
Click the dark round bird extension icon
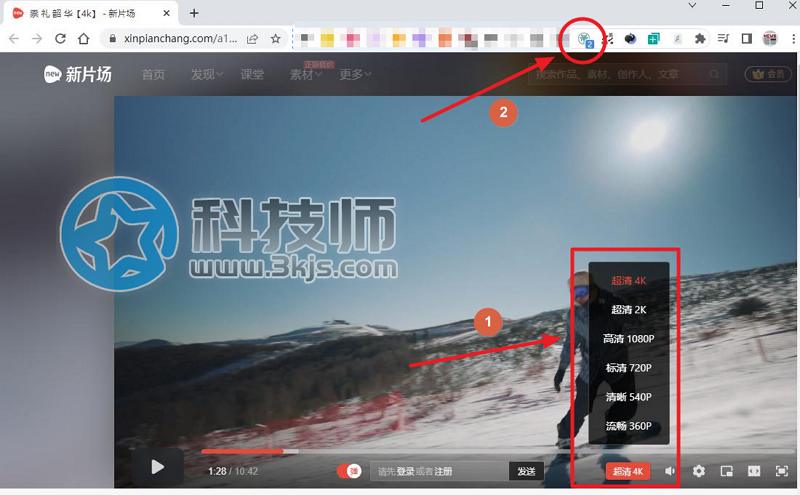(631, 39)
